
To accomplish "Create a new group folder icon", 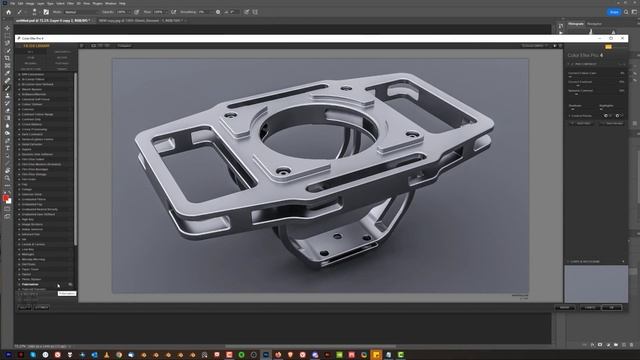I will (616, 345).
